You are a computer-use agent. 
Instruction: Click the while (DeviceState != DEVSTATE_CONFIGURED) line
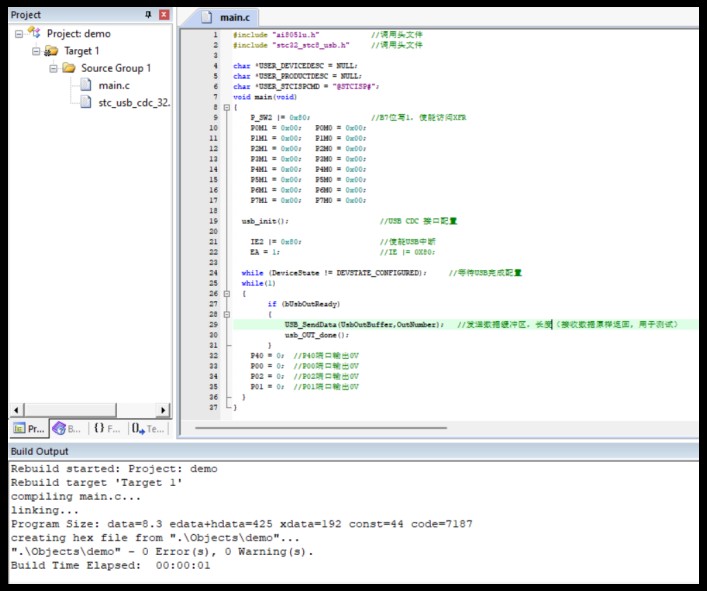334,273
